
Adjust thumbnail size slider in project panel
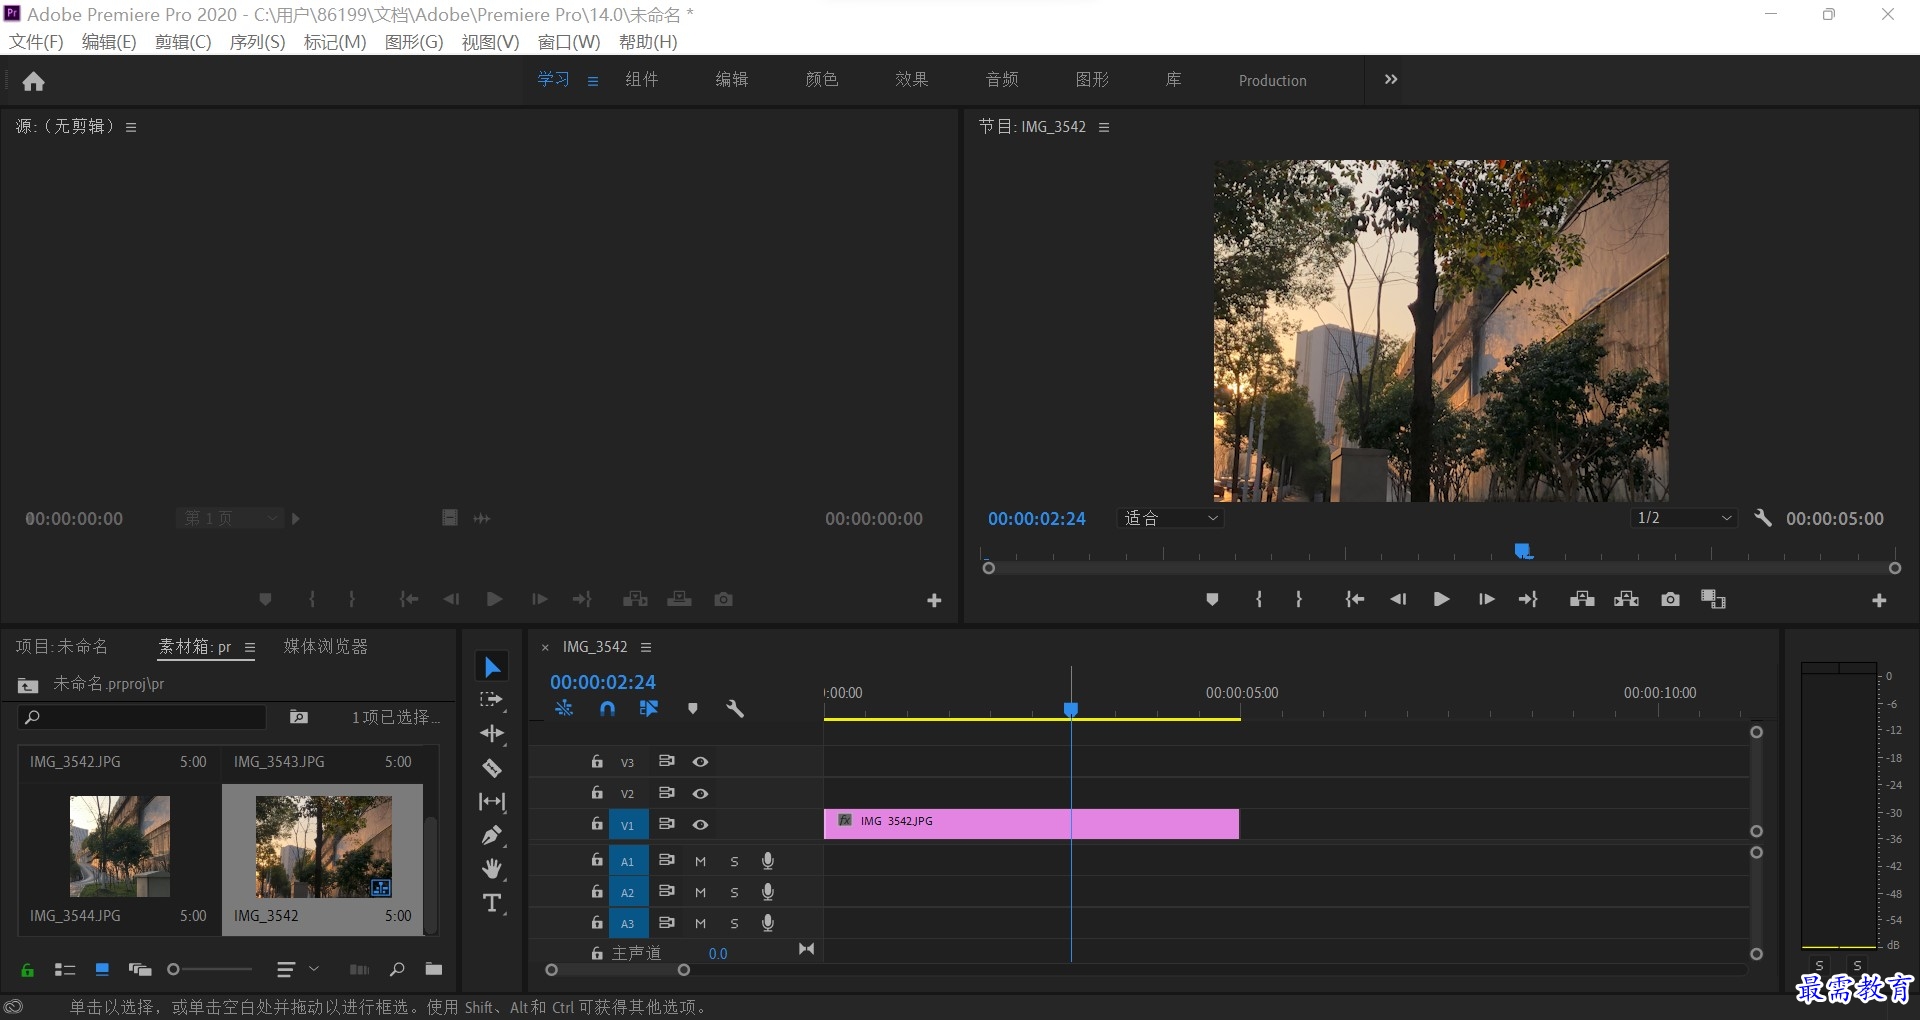point(210,969)
